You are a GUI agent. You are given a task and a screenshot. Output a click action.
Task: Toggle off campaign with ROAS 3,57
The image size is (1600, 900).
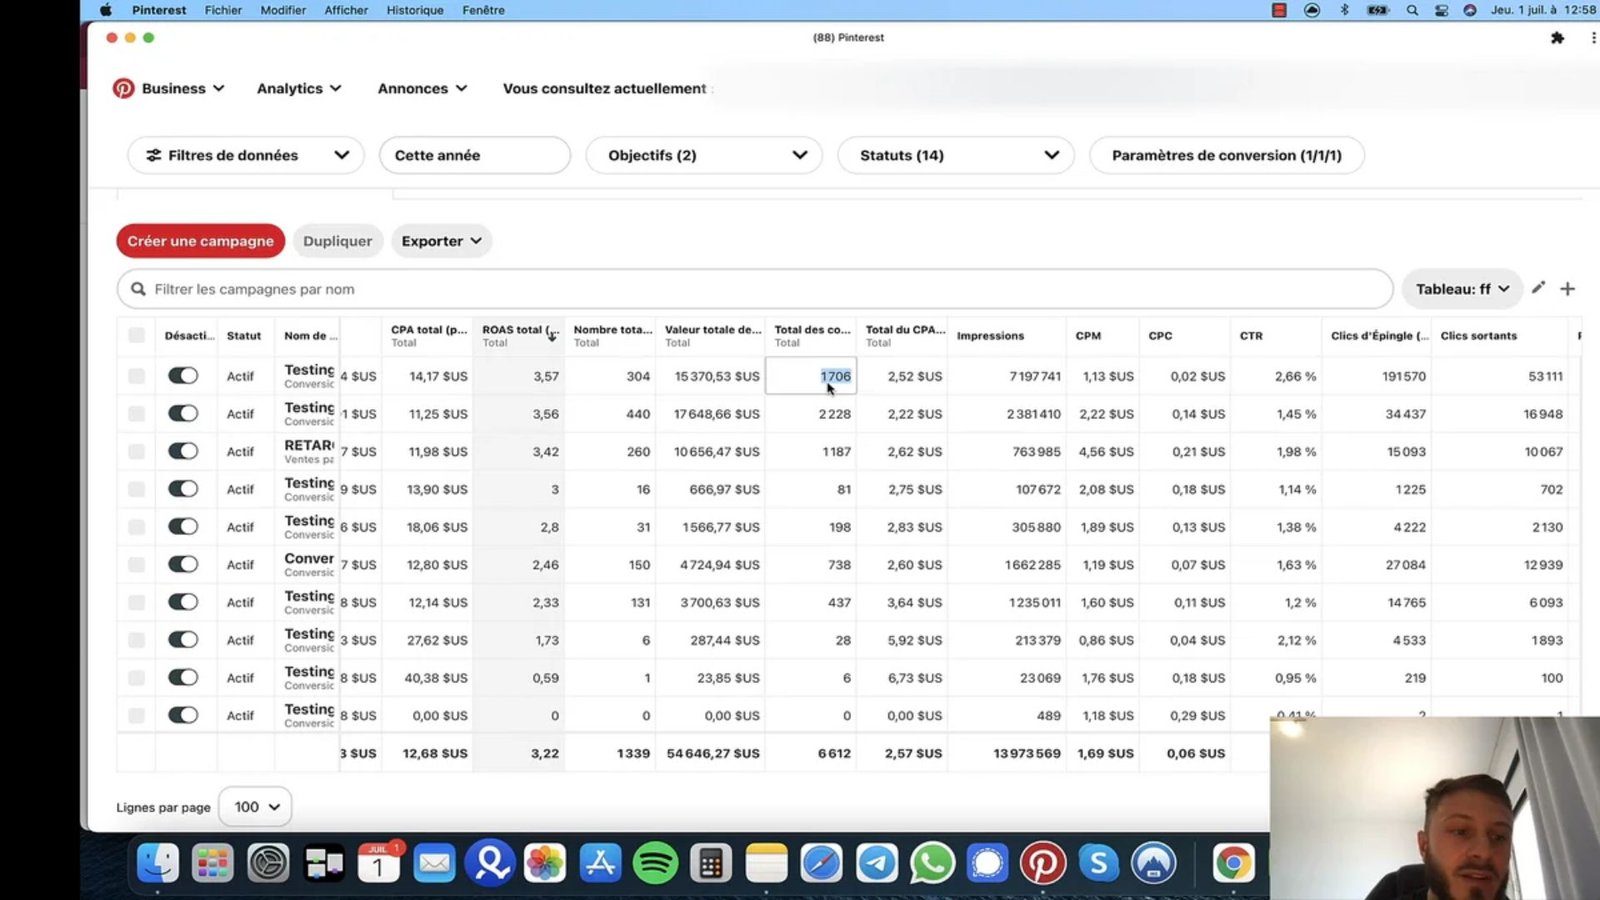183,376
